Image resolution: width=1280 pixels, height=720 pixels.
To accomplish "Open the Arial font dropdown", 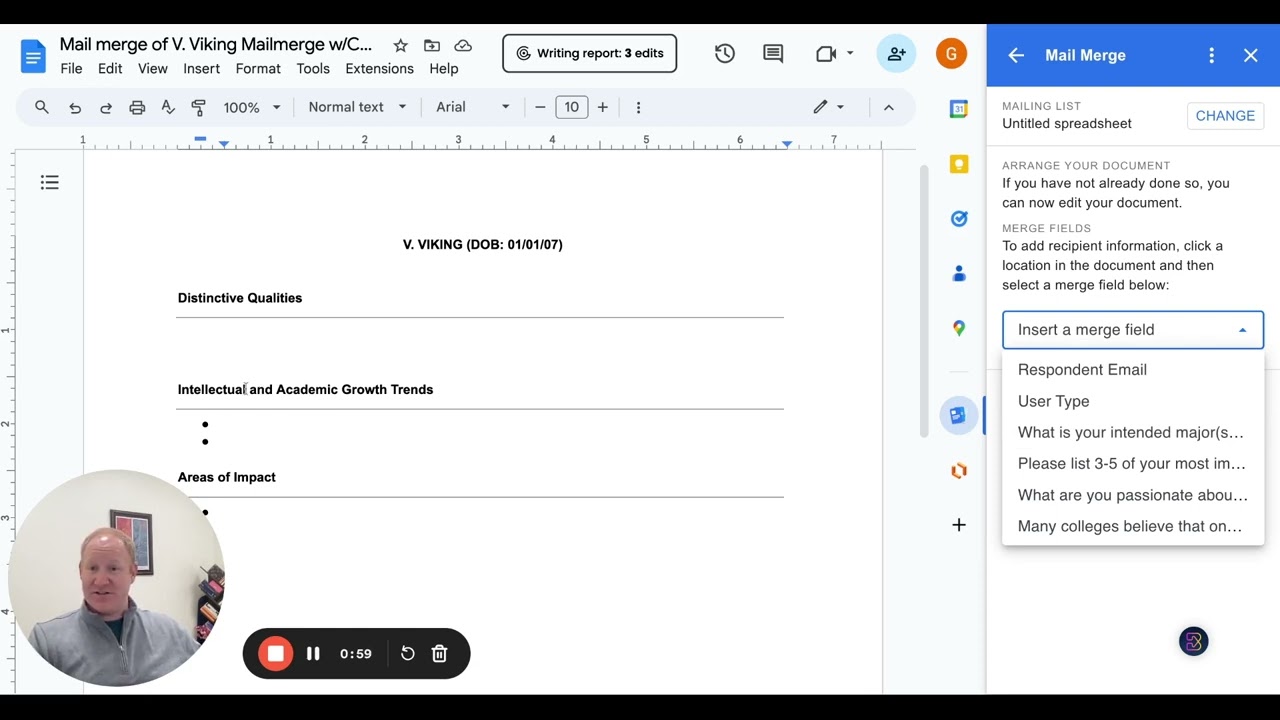I will click(473, 107).
